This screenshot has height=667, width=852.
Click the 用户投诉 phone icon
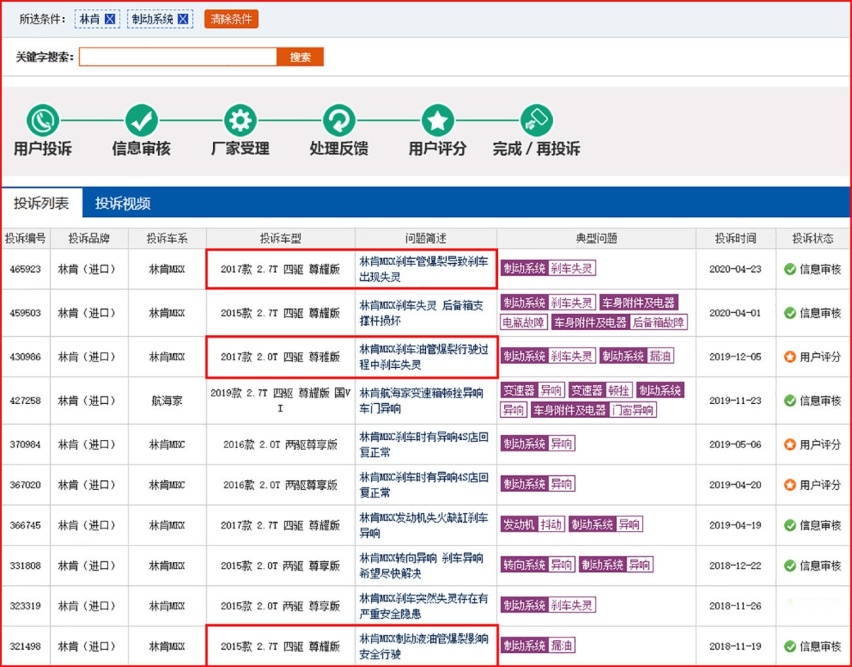[43, 120]
